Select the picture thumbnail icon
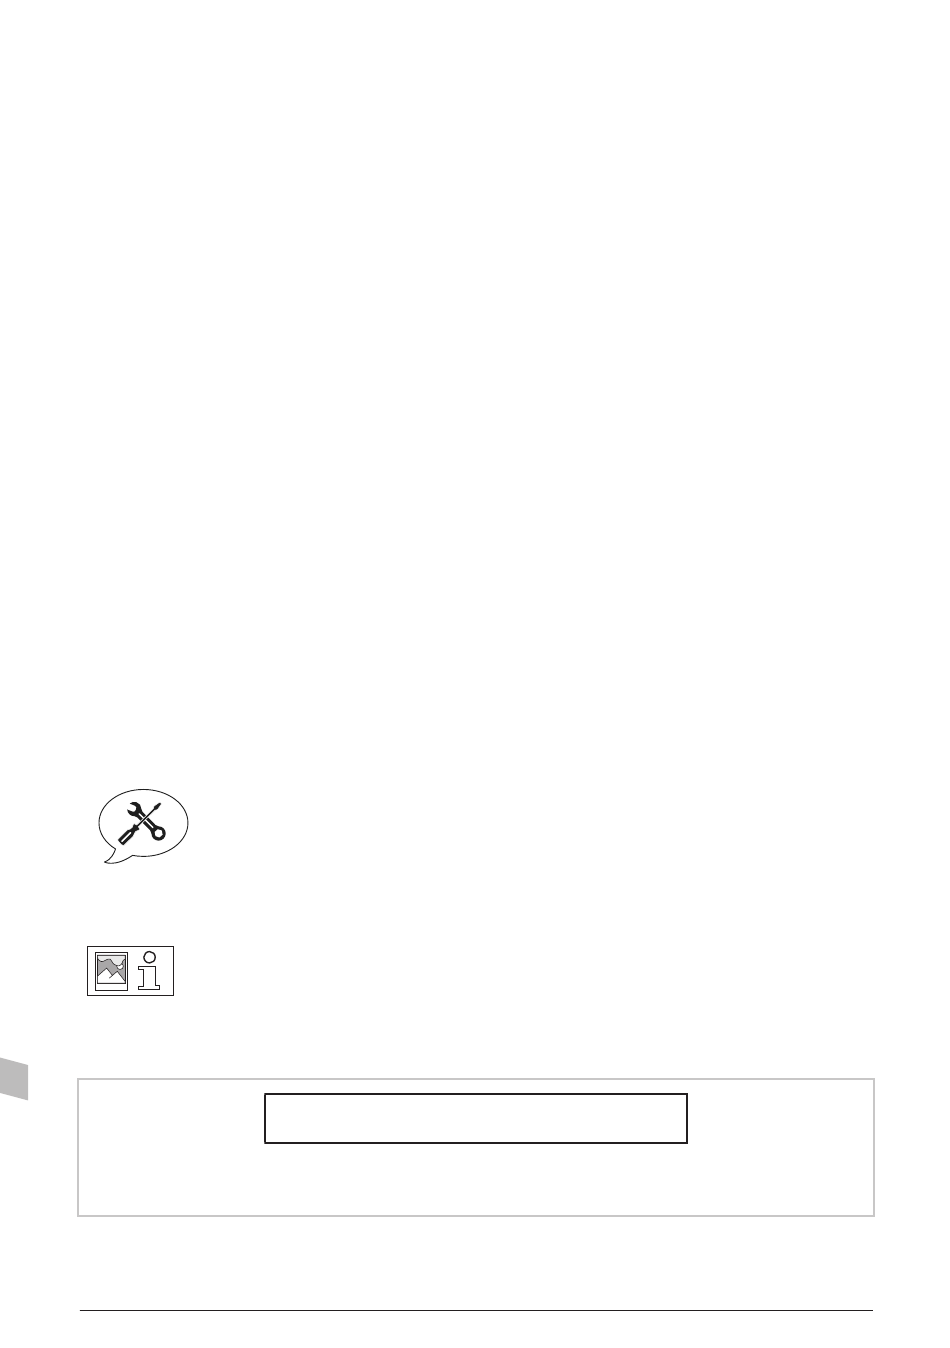950x1348 pixels. click(111, 971)
